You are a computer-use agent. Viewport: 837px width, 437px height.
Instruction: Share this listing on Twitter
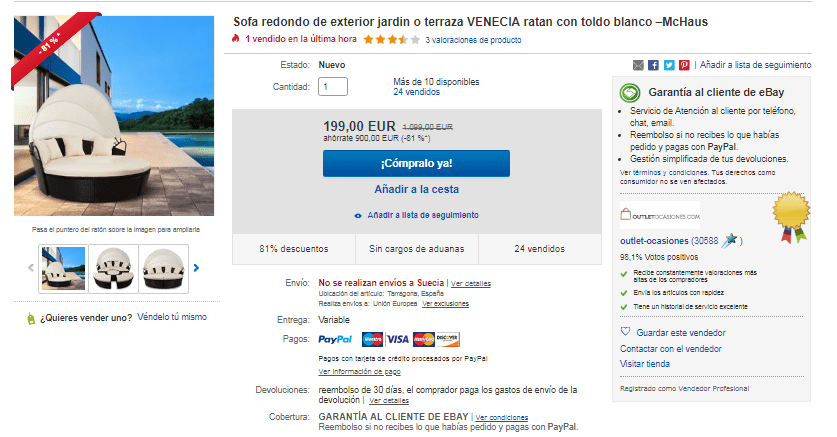coord(669,65)
